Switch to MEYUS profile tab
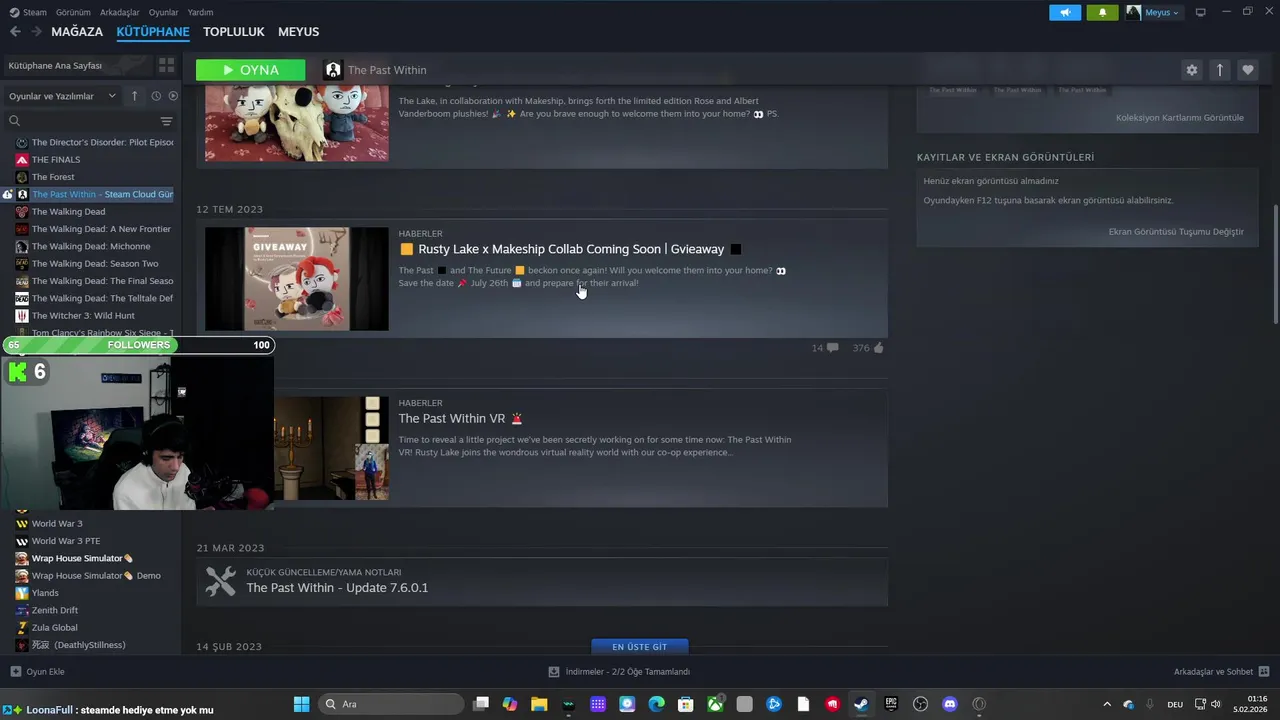The width and height of the screenshot is (1280, 720). (298, 32)
